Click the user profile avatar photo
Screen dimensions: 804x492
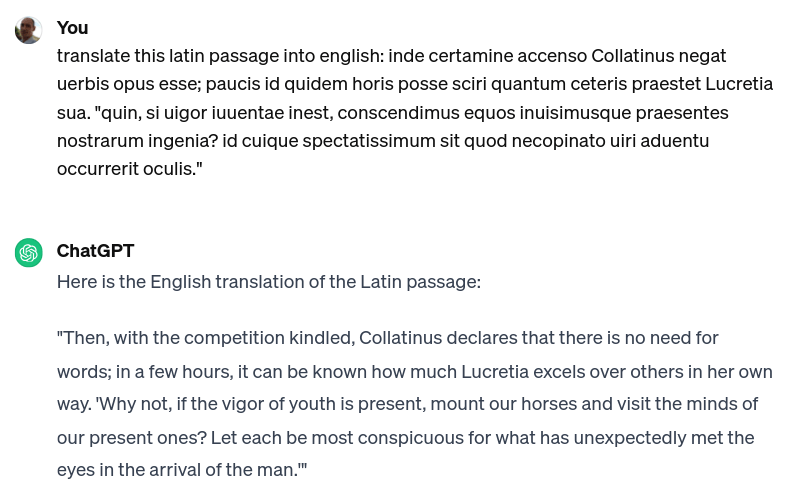[29, 30]
